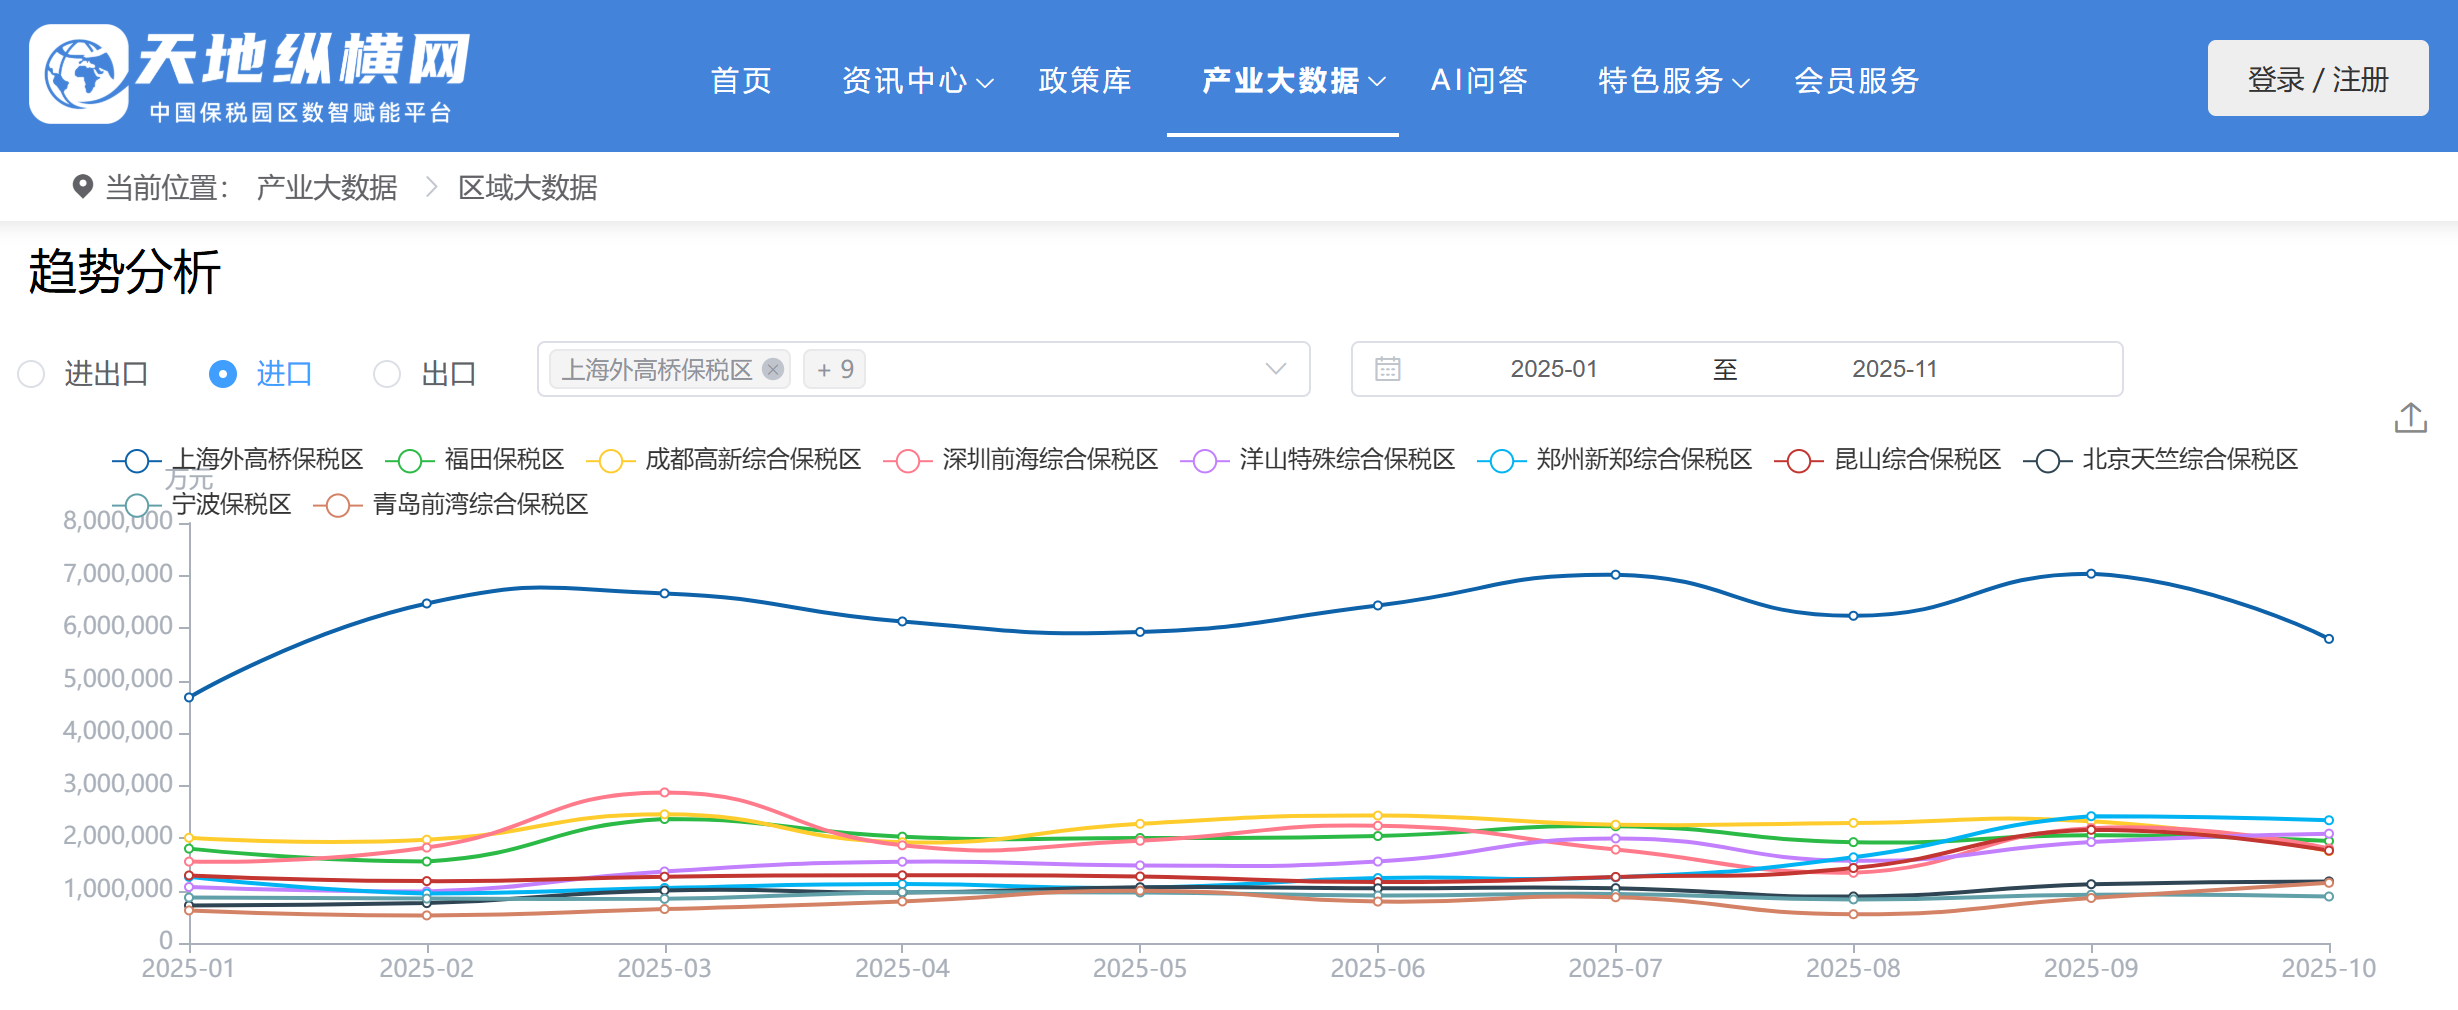The height and width of the screenshot is (1010, 2458).
Task: Remove the 上海外高桥保税区 tag
Action: 773,369
